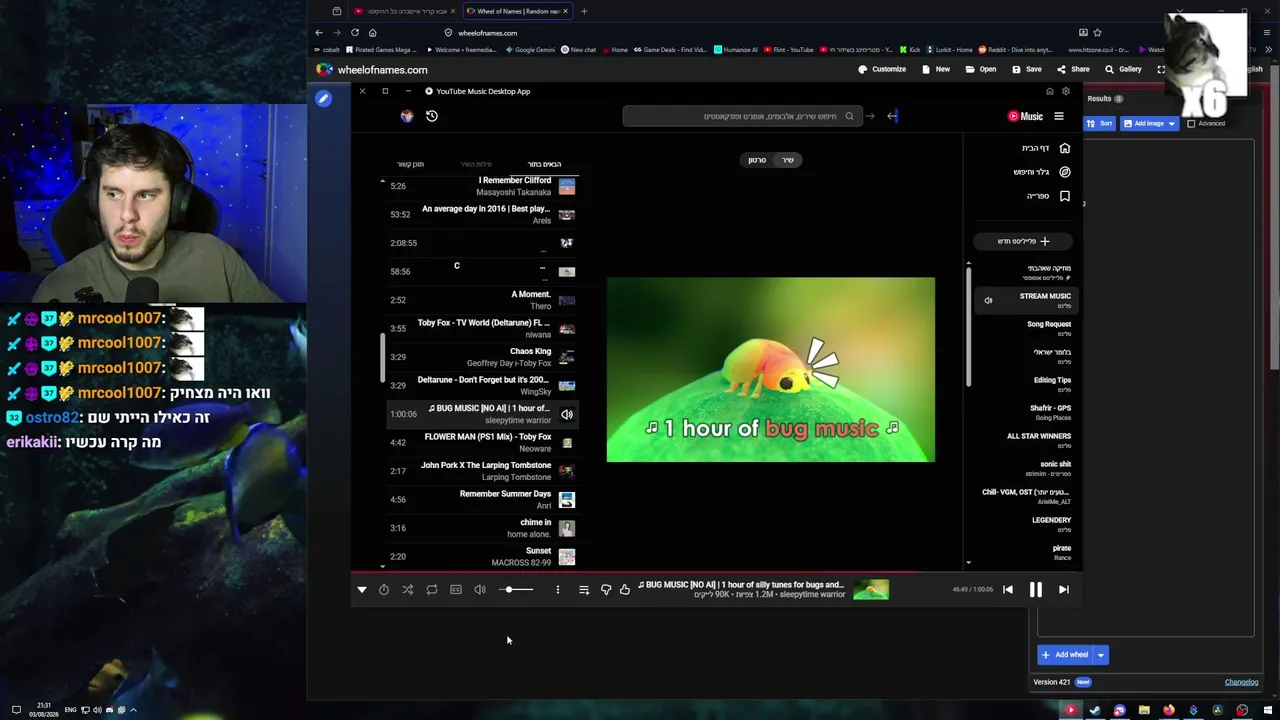Image resolution: width=1280 pixels, height=720 pixels.
Task: Open the three-dot more options in player bar
Action: [x=558, y=590]
